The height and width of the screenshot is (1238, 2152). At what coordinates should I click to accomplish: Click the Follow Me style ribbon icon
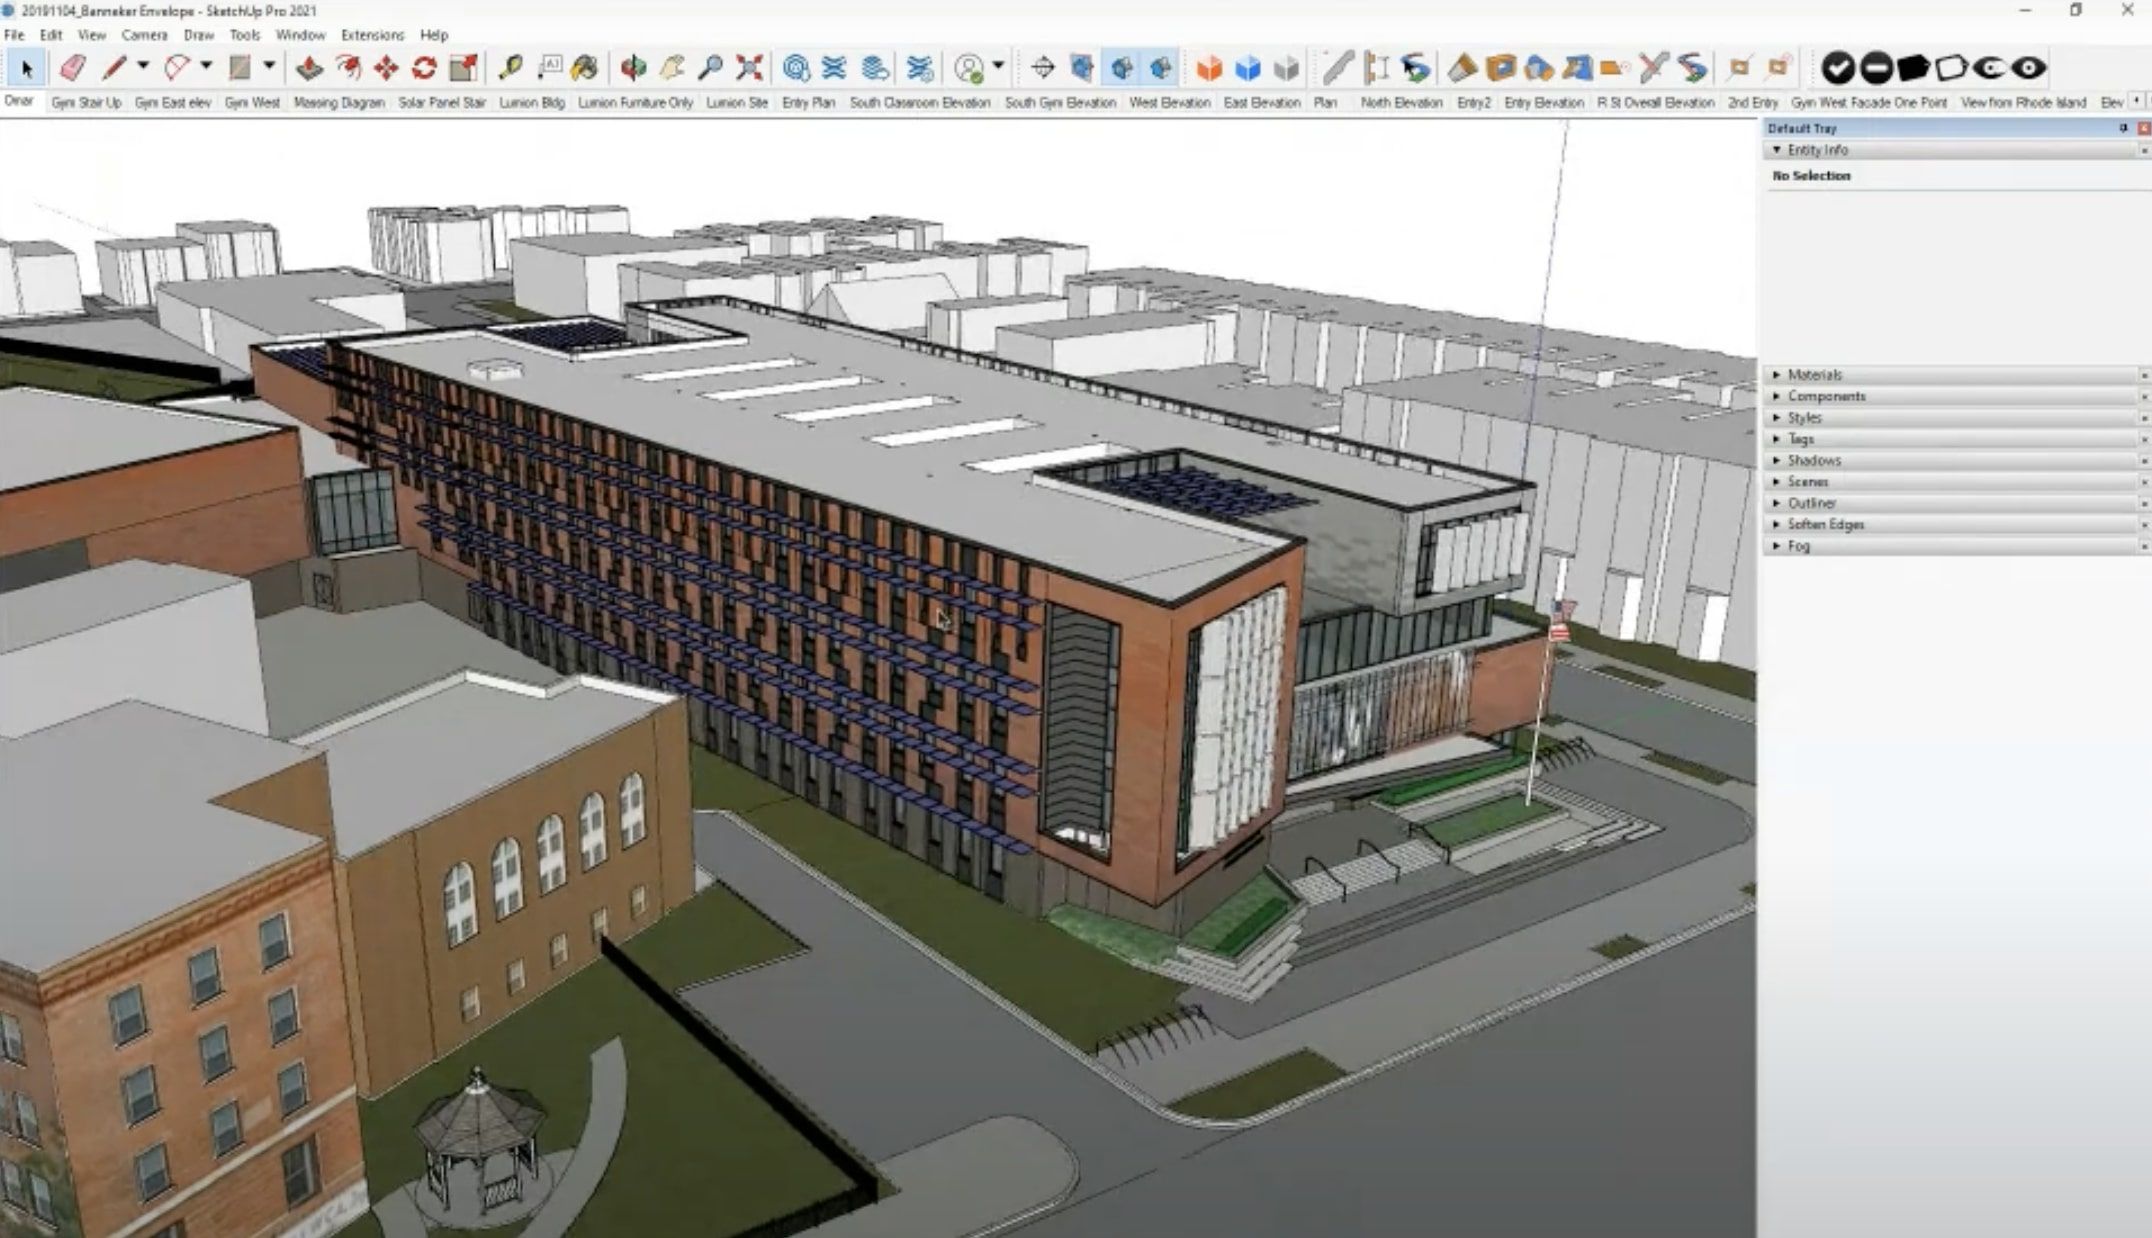(1691, 68)
